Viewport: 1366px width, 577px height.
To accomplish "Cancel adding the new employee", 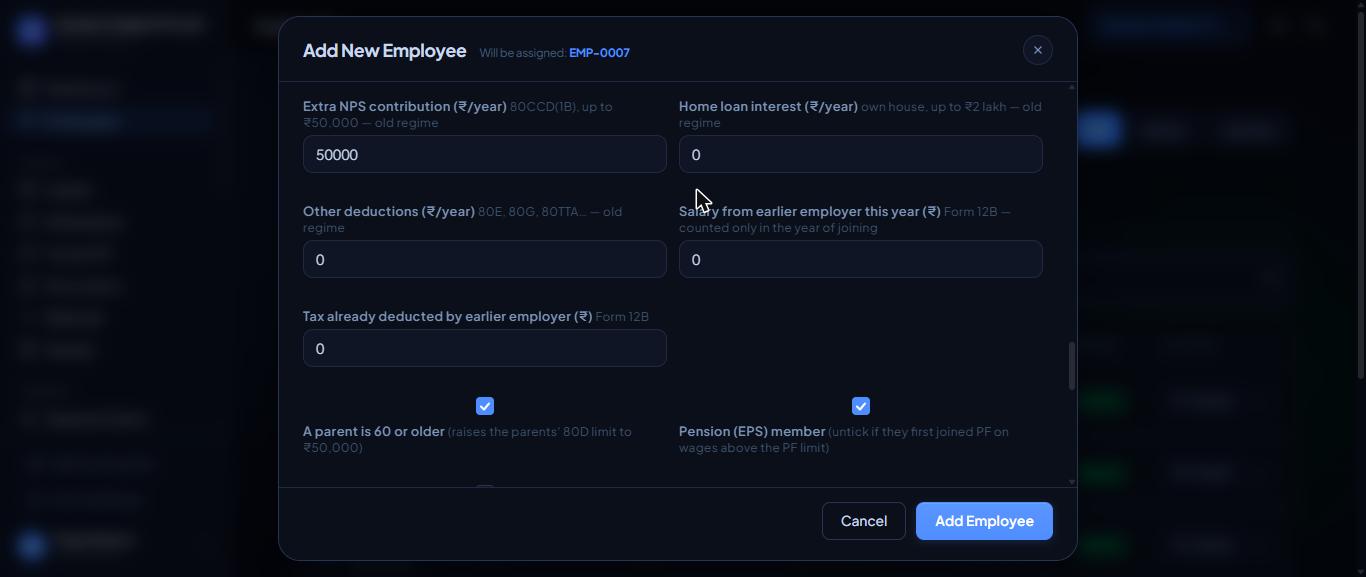I will pyautogui.click(x=864, y=521).
